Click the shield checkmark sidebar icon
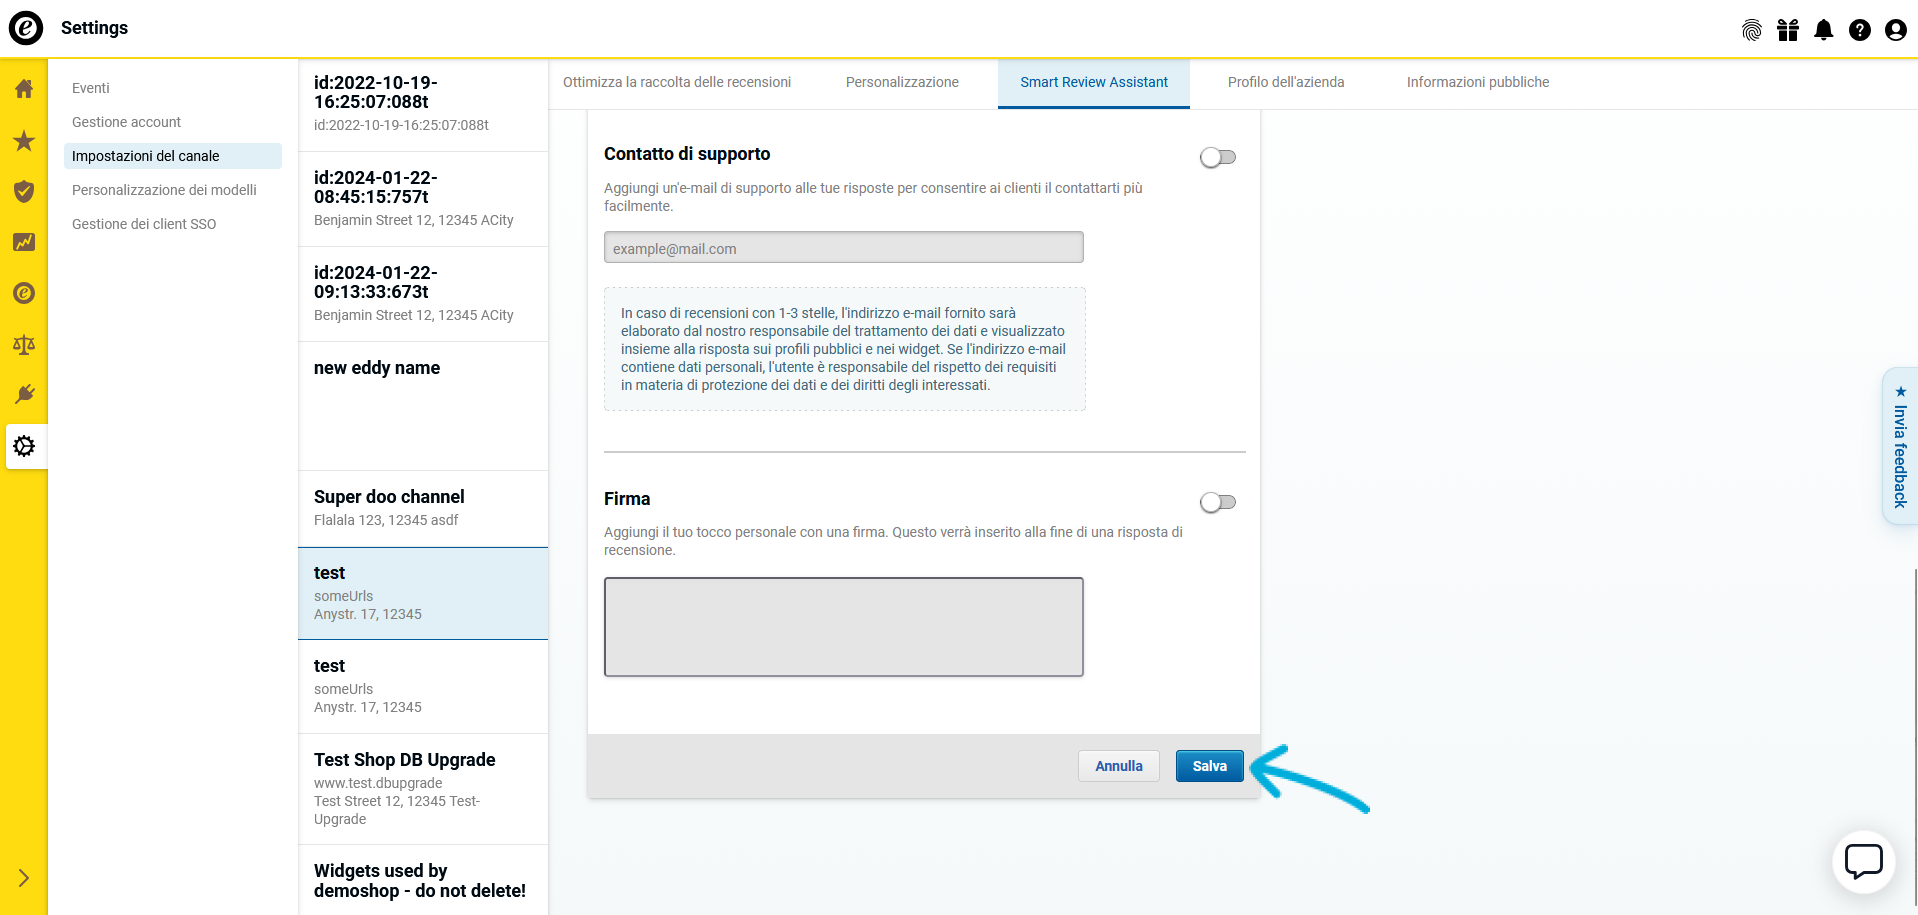Image resolution: width=1918 pixels, height=915 pixels. (24, 192)
